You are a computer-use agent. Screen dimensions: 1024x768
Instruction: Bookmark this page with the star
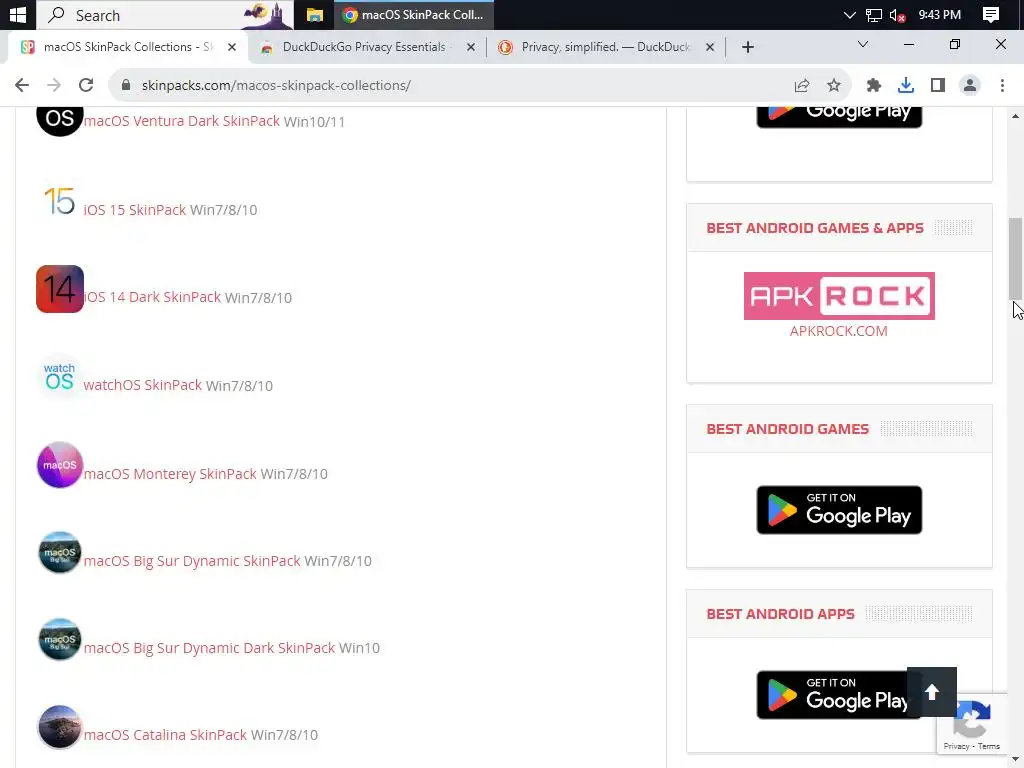point(834,86)
